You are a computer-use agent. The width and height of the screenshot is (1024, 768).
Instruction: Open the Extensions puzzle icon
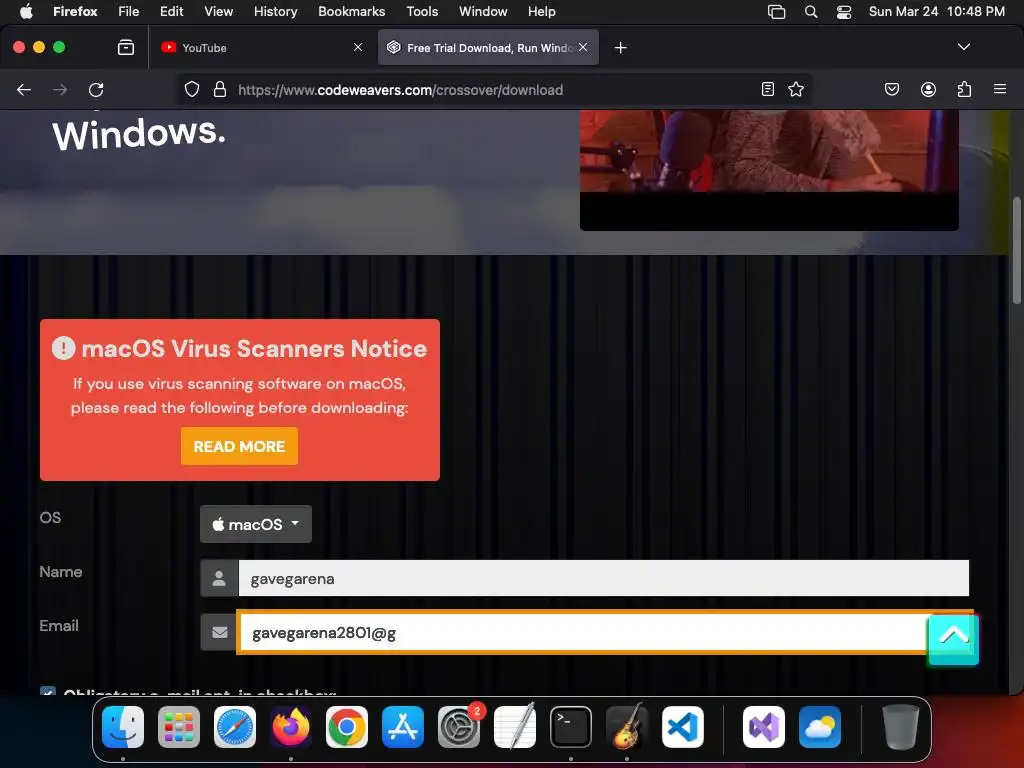(964, 89)
